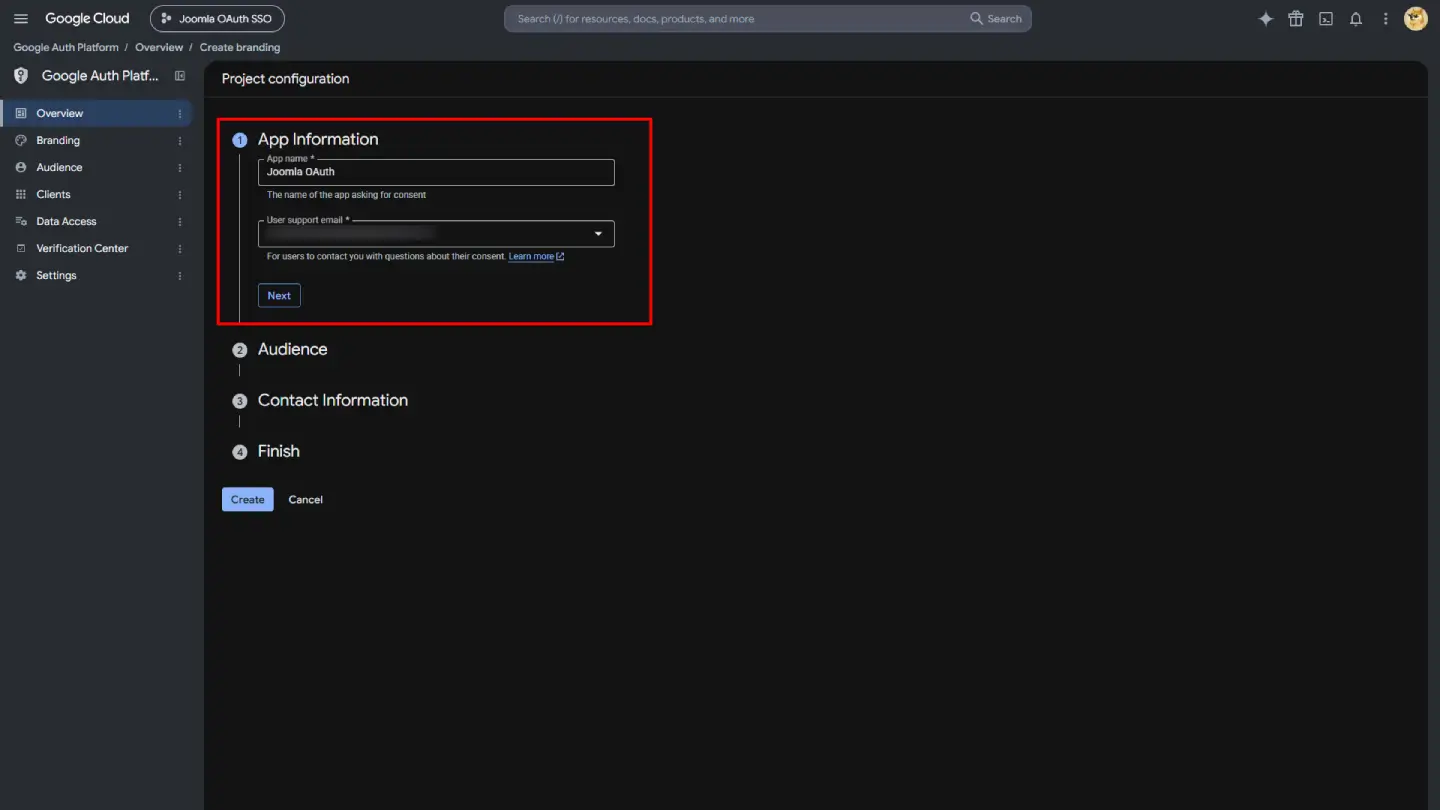This screenshot has height=810, width=1440.
Task: Click the Audience person icon
Action: tap(21, 168)
